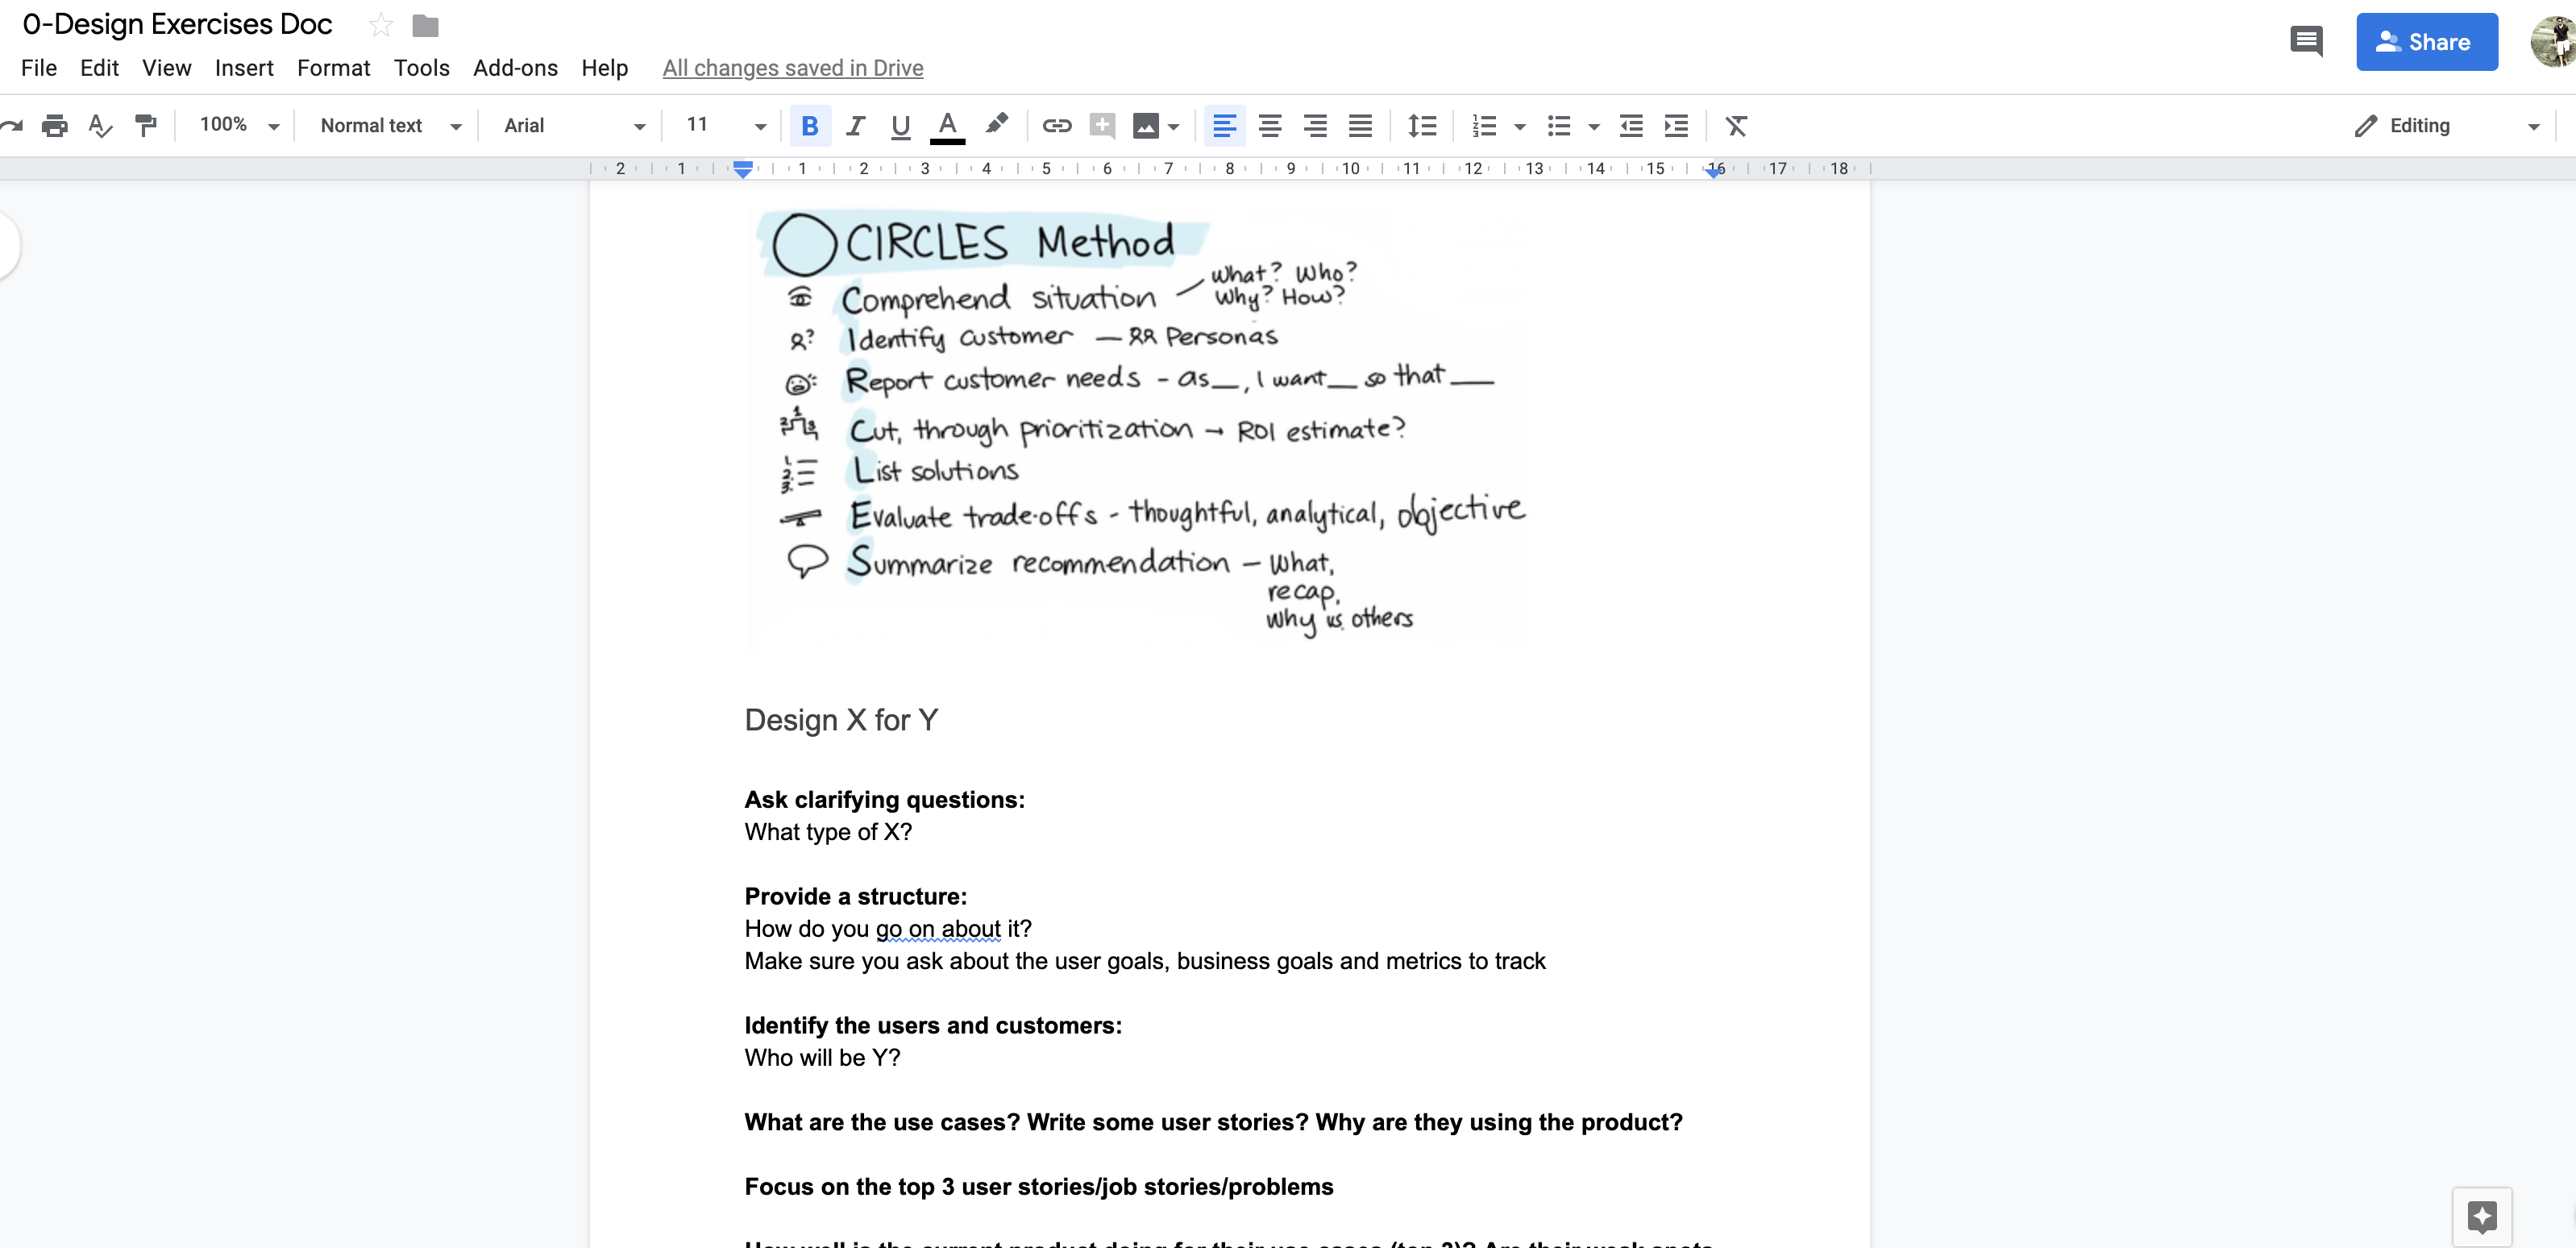
Task: Toggle italic formatting
Action: pos(855,126)
